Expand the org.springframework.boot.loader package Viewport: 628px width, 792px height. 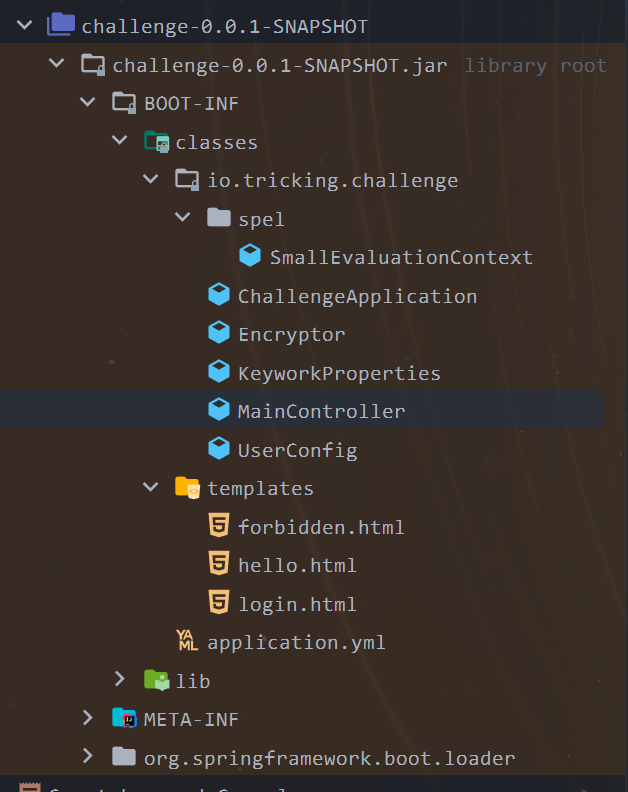click(x=88, y=757)
